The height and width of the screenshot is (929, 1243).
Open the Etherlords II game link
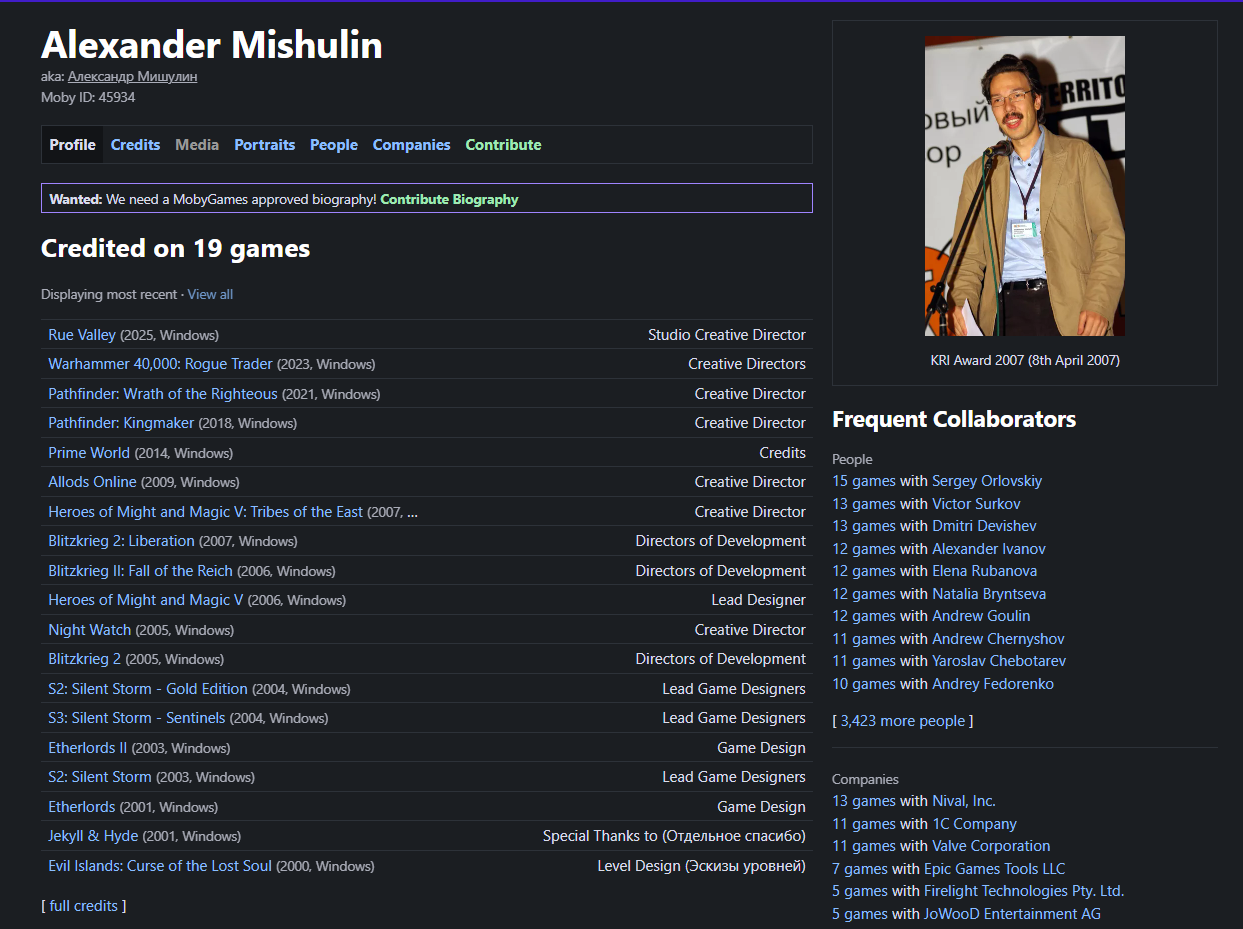(x=88, y=748)
